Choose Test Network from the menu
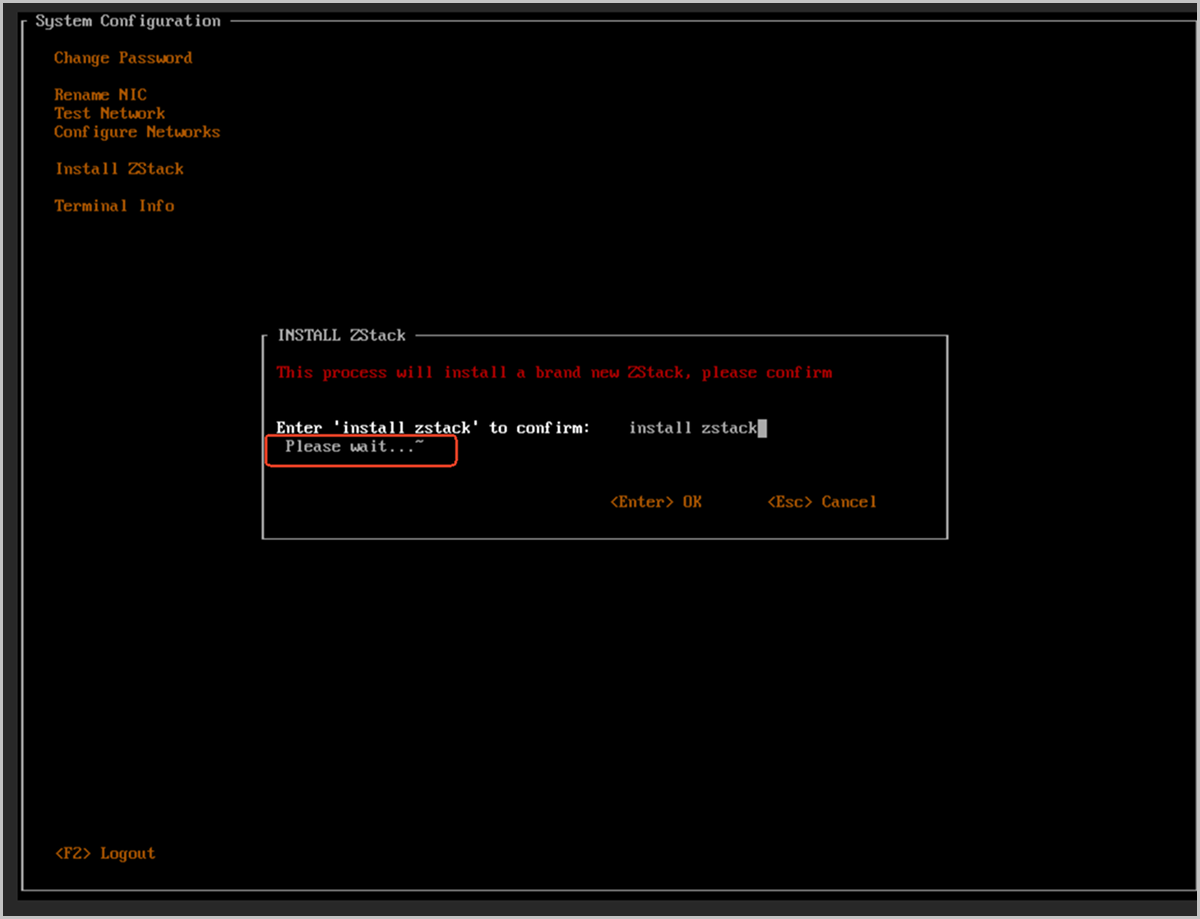Screen dimensions: 1200x919 point(110,113)
